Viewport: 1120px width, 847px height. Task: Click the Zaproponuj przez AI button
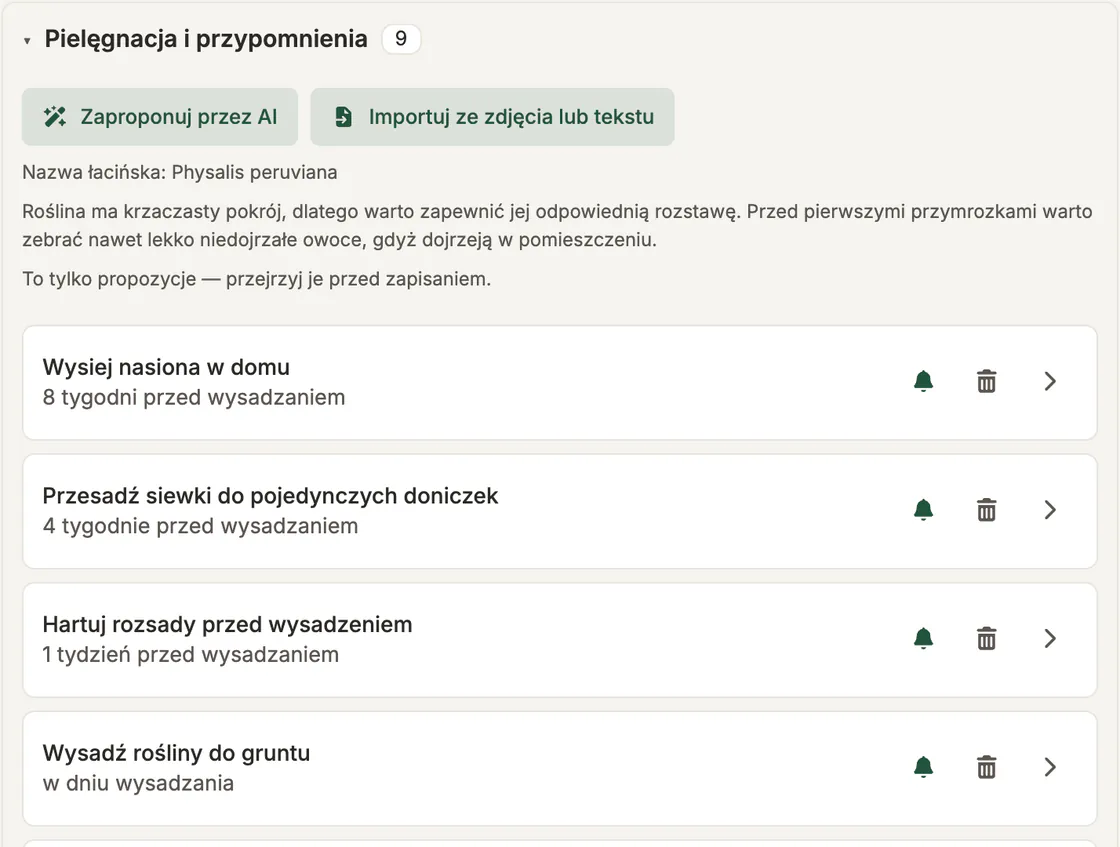[x=160, y=116]
